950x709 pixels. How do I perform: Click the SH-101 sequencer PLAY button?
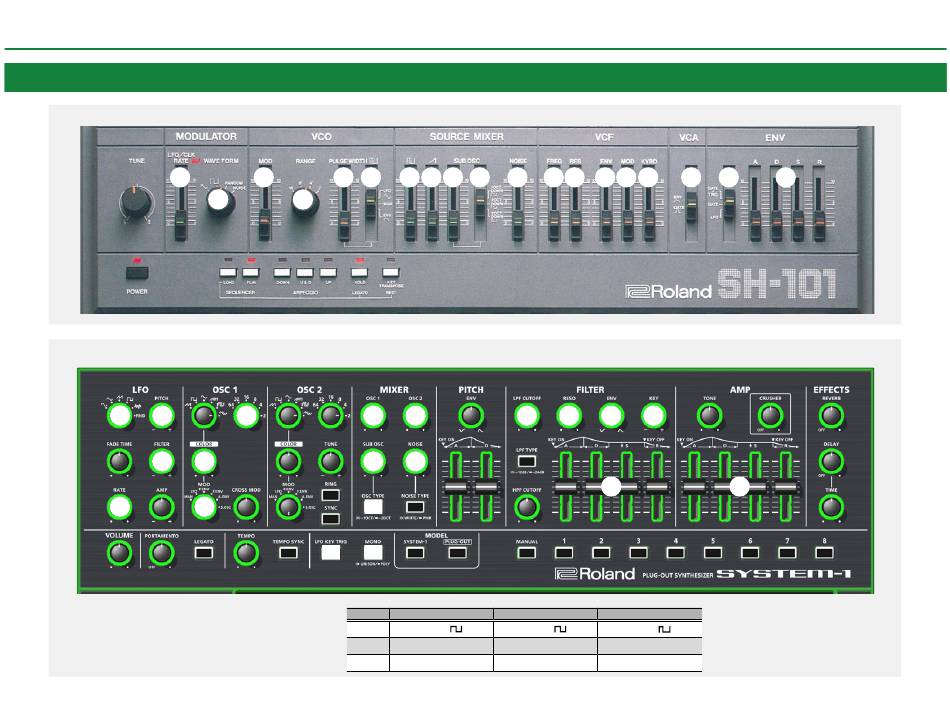click(x=251, y=273)
